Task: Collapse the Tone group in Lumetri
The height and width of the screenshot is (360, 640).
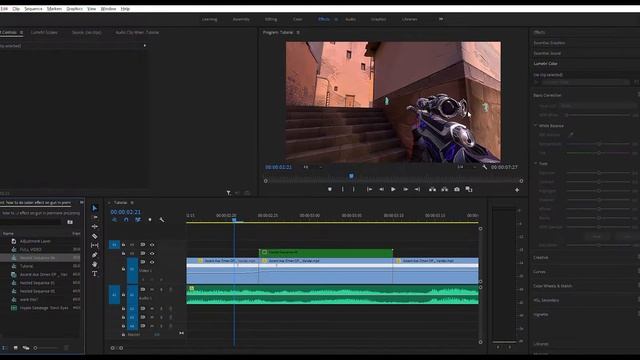Action: (536, 163)
